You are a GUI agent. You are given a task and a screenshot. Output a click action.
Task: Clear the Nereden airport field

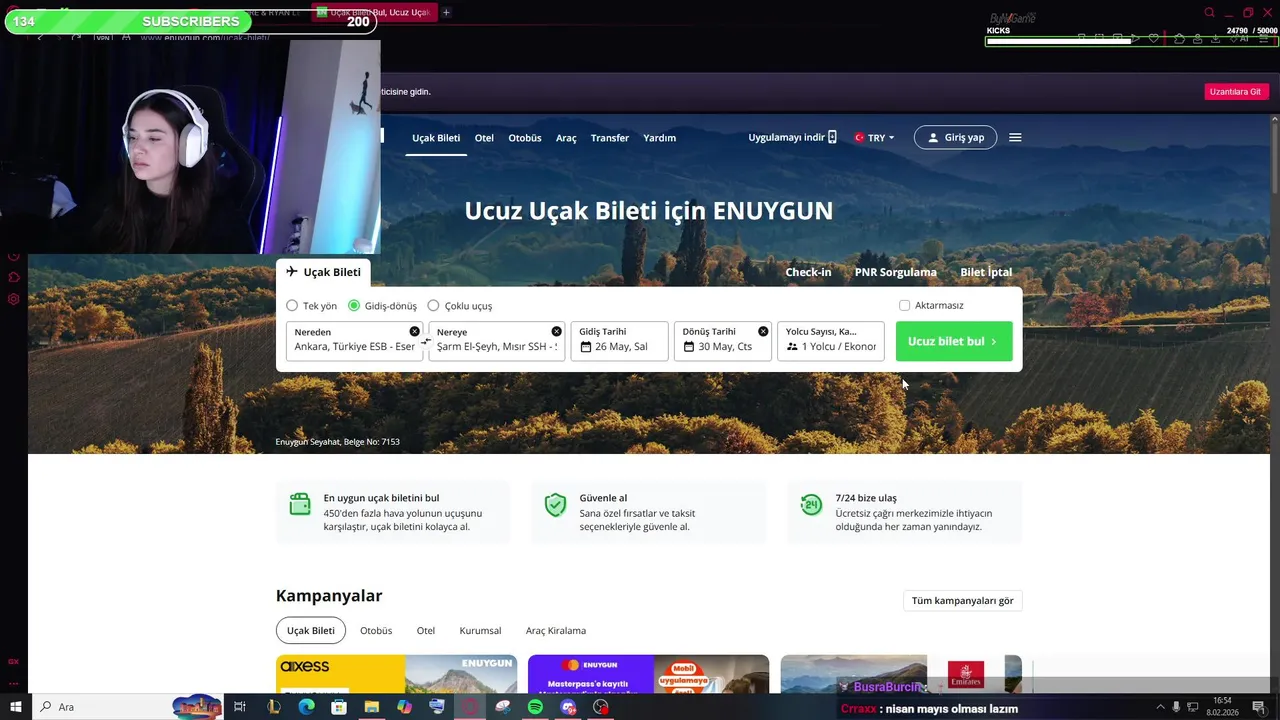[x=414, y=331]
